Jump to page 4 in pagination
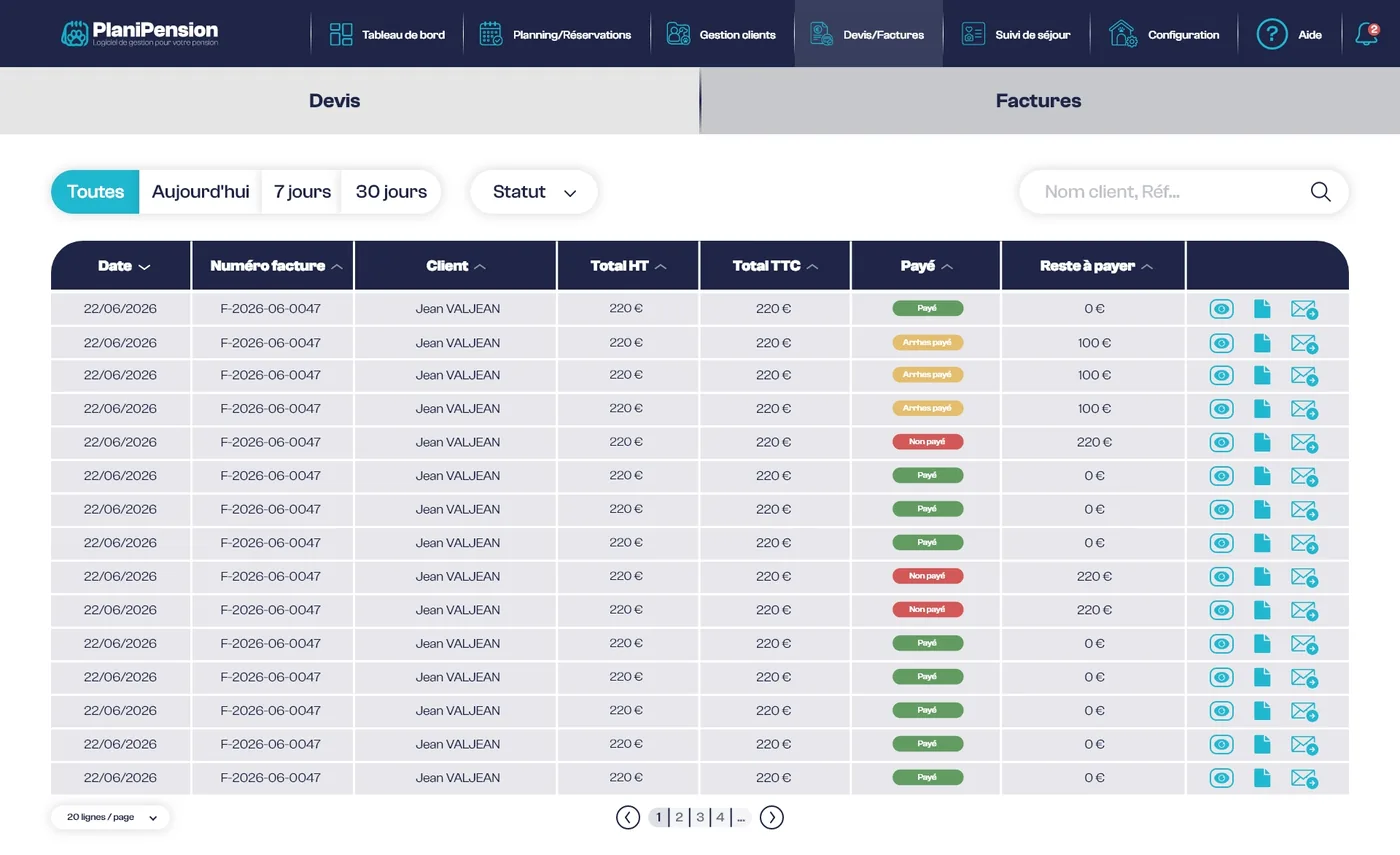The width and height of the screenshot is (1400, 855). pos(720,817)
